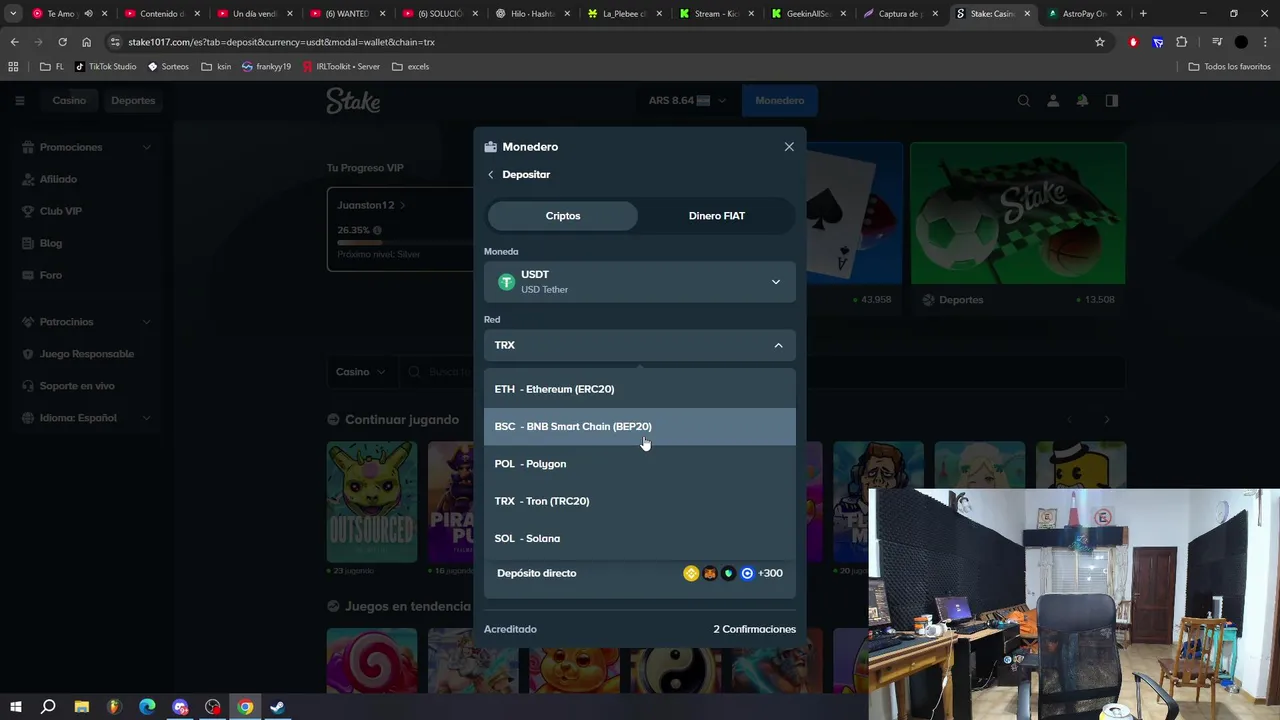Open the Chrome home page button
Screen dimensions: 1280x720
pyautogui.click(x=86, y=42)
